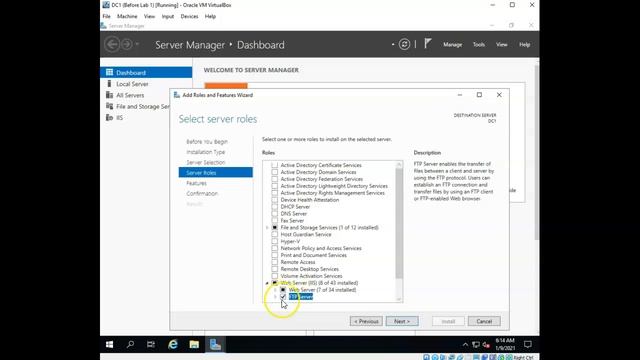This screenshot has width=640, height=360.
Task: Click the network tray icon
Action: pyautogui.click(x=476, y=344)
